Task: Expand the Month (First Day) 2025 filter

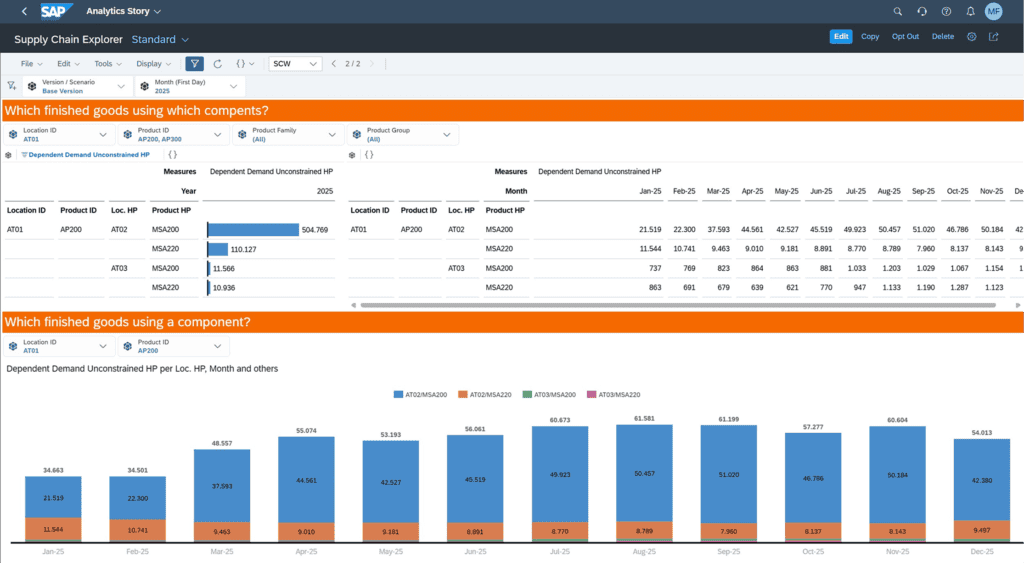Action: point(233,86)
